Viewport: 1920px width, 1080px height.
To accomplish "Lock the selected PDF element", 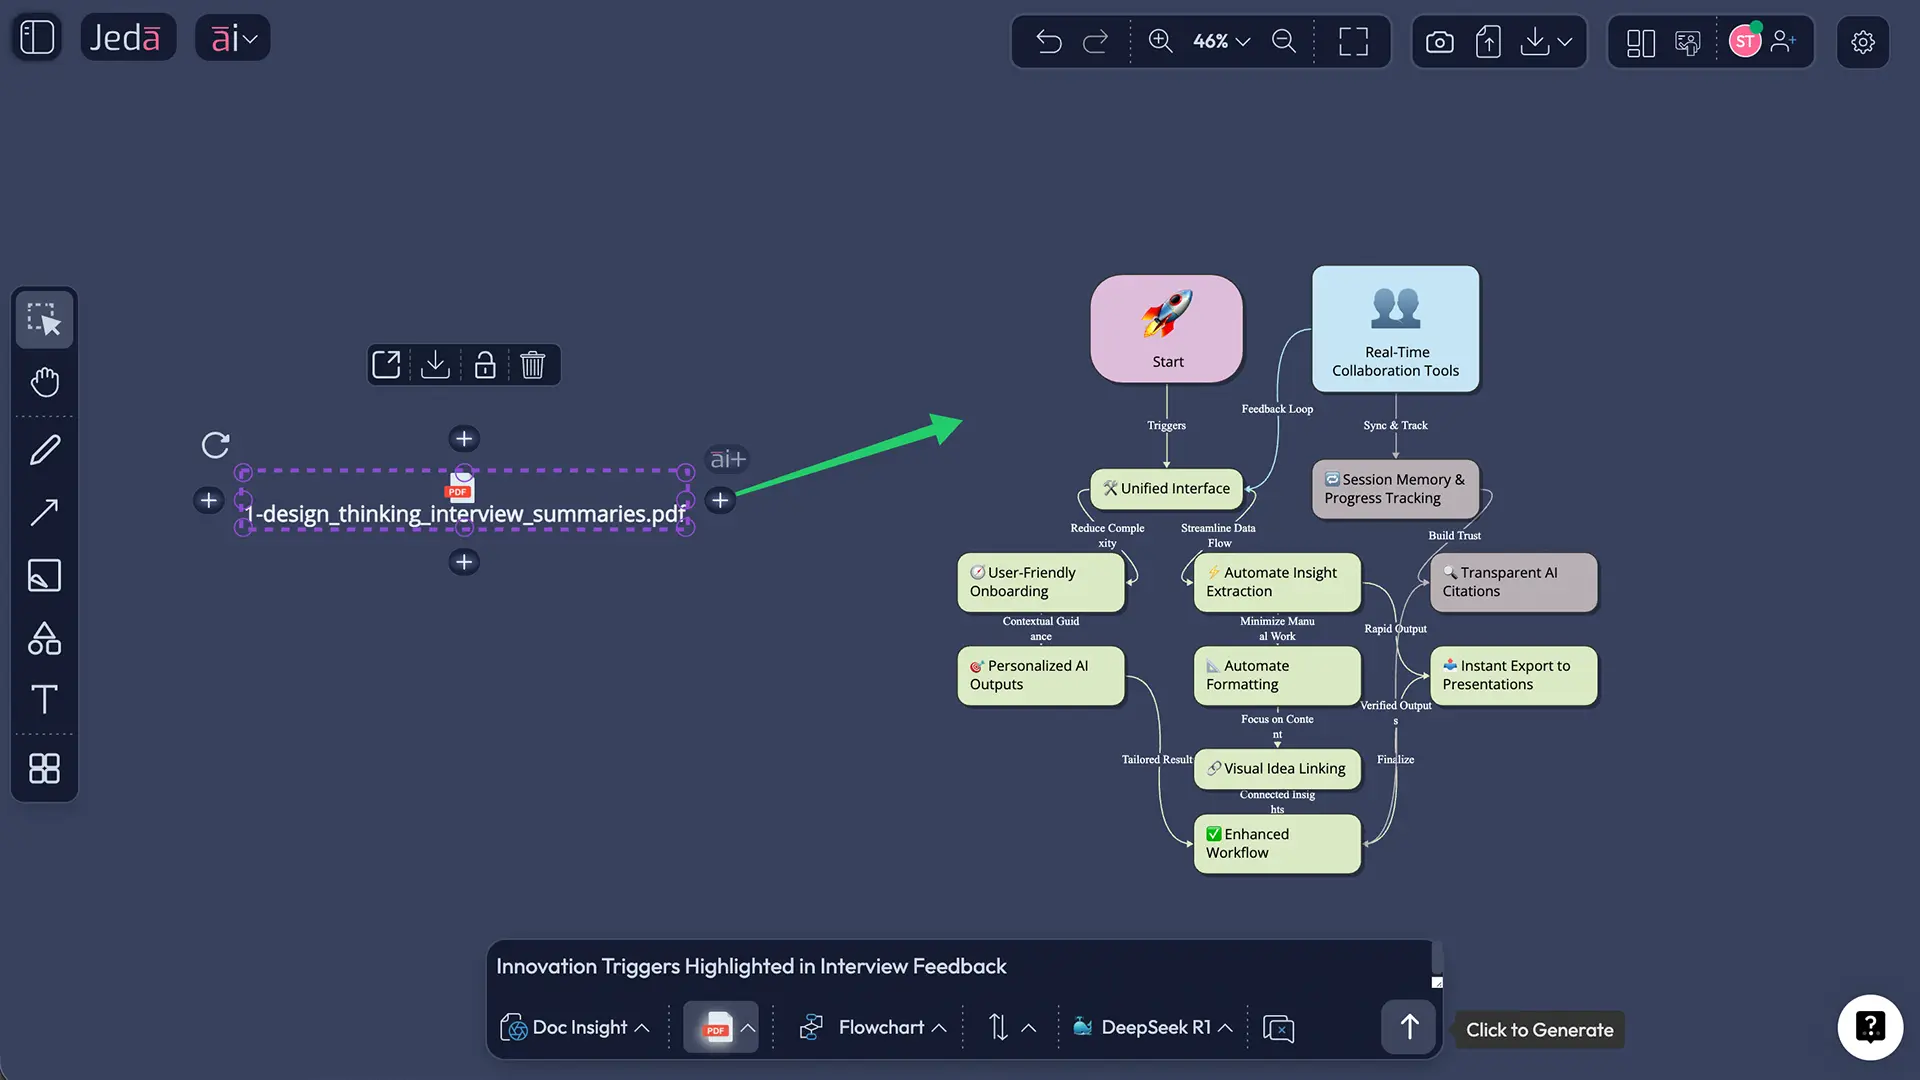I will tap(484, 364).
